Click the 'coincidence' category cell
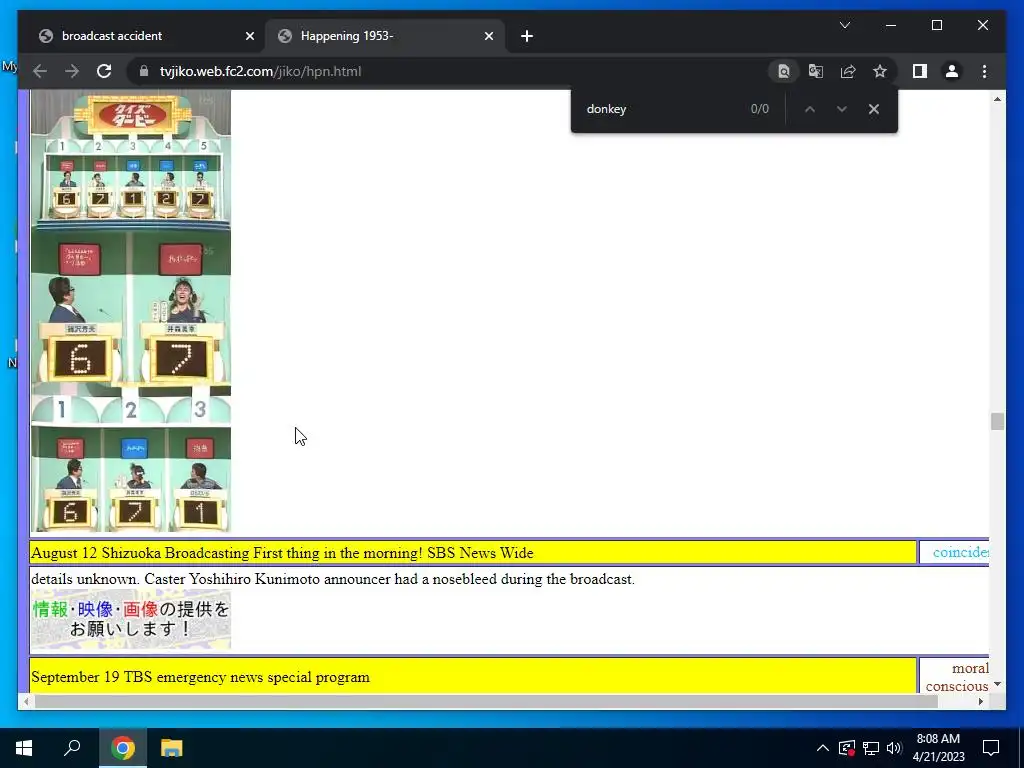1024x768 pixels. coord(954,552)
